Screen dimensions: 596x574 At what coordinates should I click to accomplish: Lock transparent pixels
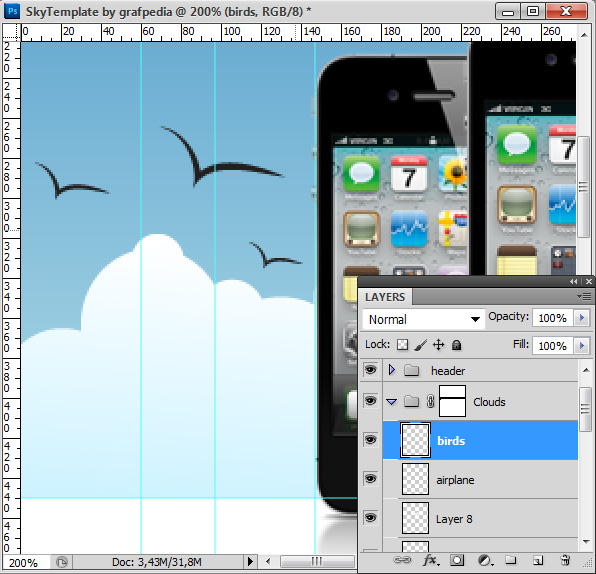[x=403, y=345]
